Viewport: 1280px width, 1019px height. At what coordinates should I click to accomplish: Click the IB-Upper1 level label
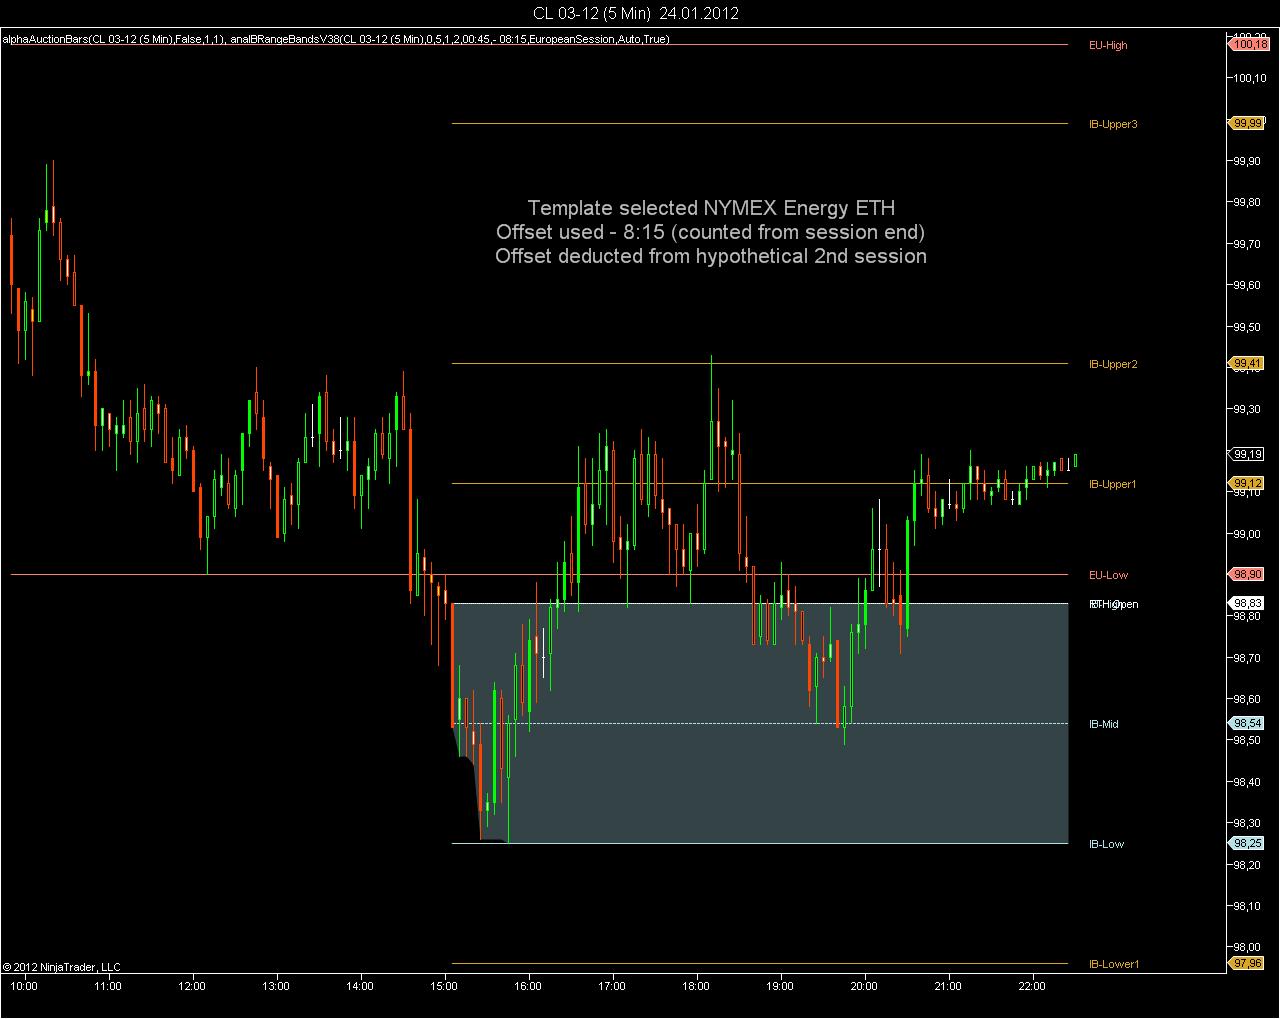coord(1113,484)
